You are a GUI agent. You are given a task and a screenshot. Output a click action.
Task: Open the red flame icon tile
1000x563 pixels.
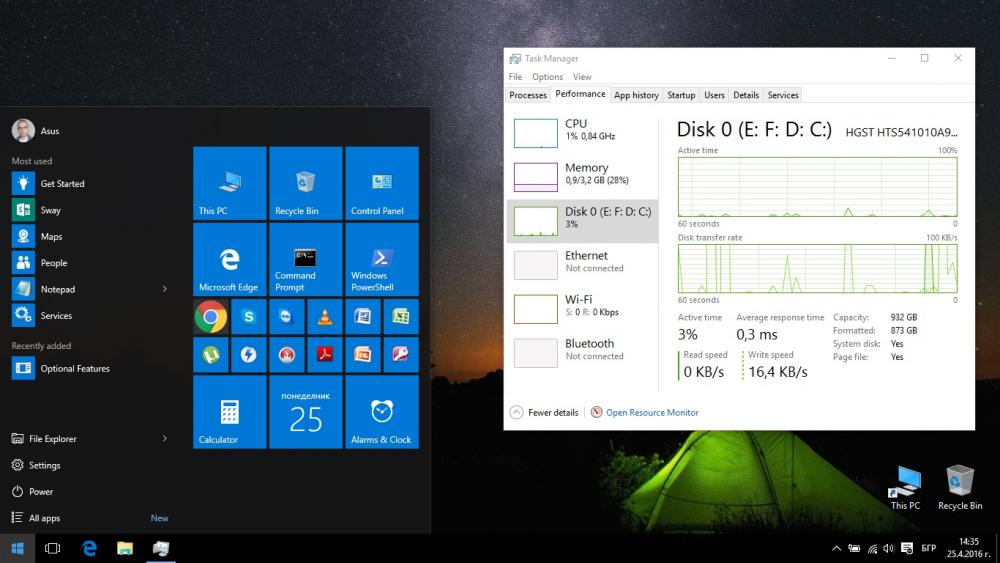(286, 355)
